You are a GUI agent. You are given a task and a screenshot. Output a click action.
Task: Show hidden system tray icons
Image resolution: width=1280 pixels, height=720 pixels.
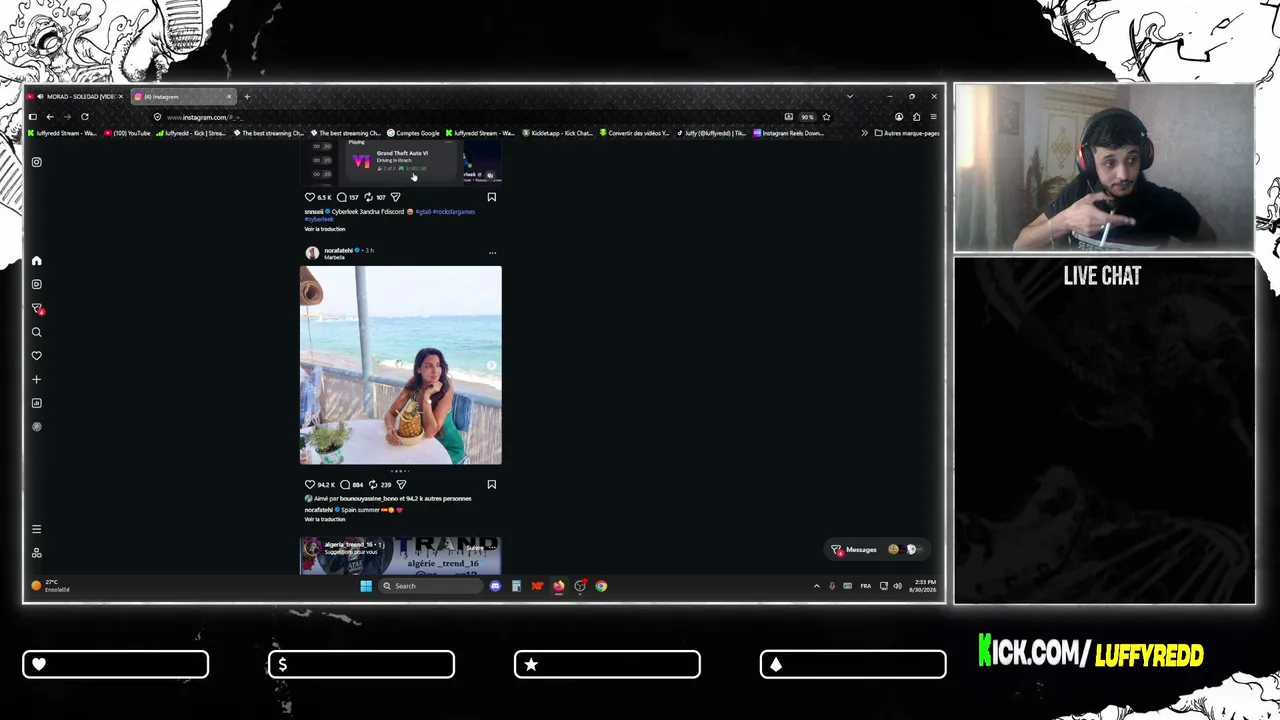tap(816, 586)
